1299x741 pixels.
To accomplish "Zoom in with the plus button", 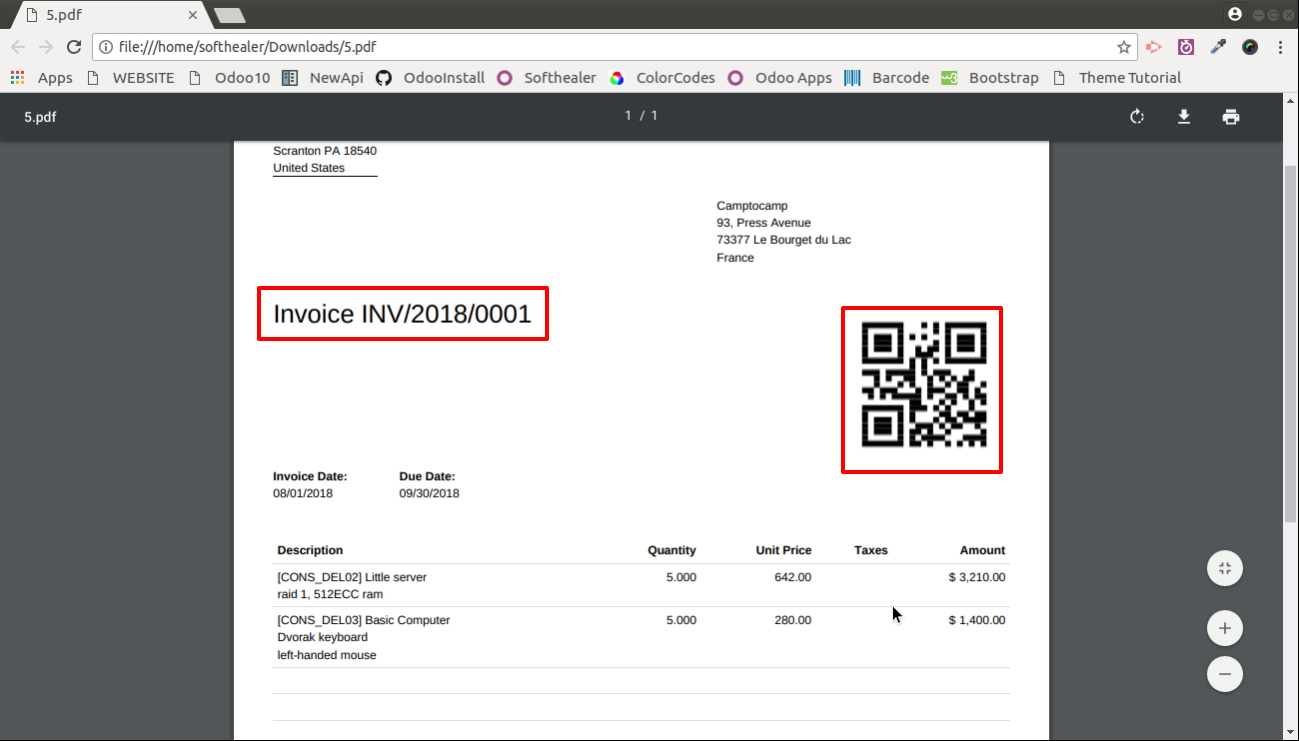I will pos(1225,629).
